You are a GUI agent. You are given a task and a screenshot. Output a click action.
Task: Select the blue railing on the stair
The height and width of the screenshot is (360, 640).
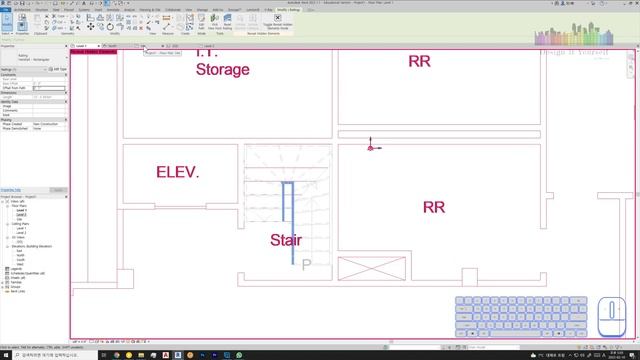click(293, 223)
